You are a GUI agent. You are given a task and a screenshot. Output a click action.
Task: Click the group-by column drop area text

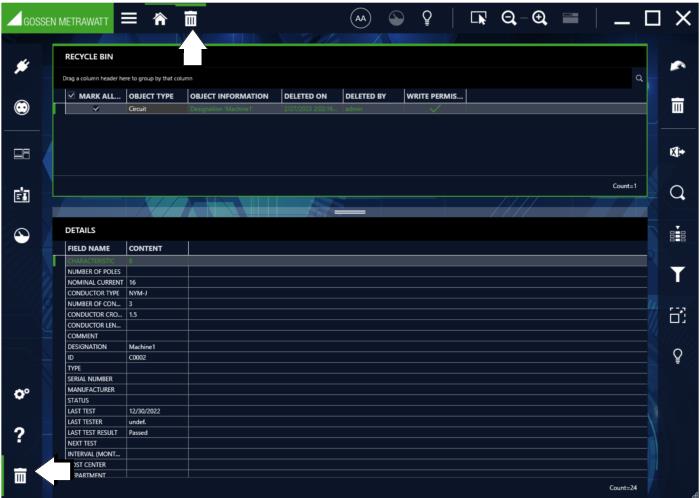128,79
